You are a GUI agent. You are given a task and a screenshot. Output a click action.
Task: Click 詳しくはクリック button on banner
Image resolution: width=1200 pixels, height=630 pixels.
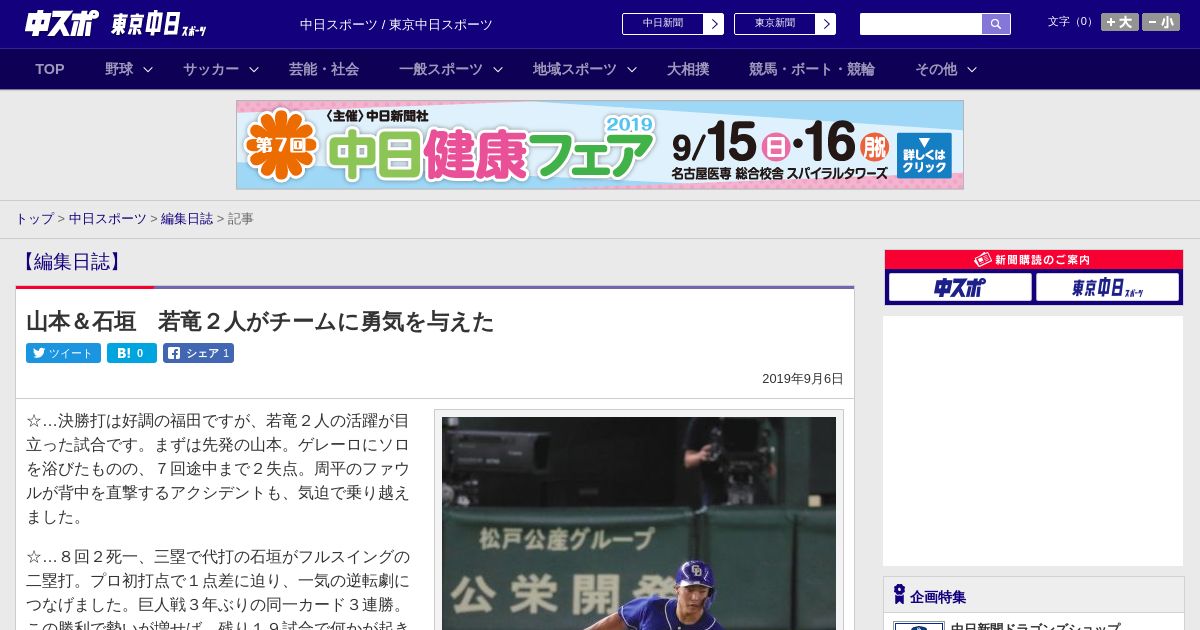point(924,155)
